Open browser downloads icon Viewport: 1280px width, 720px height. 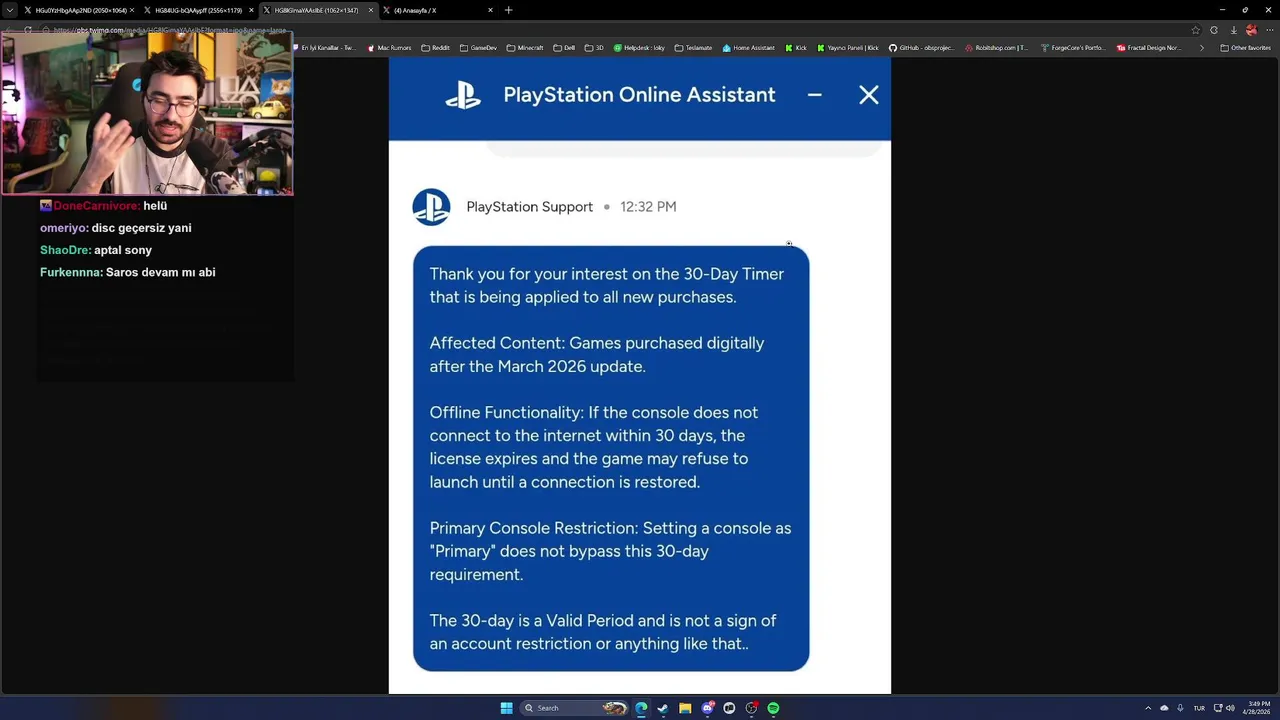(x=1234, y=30)
